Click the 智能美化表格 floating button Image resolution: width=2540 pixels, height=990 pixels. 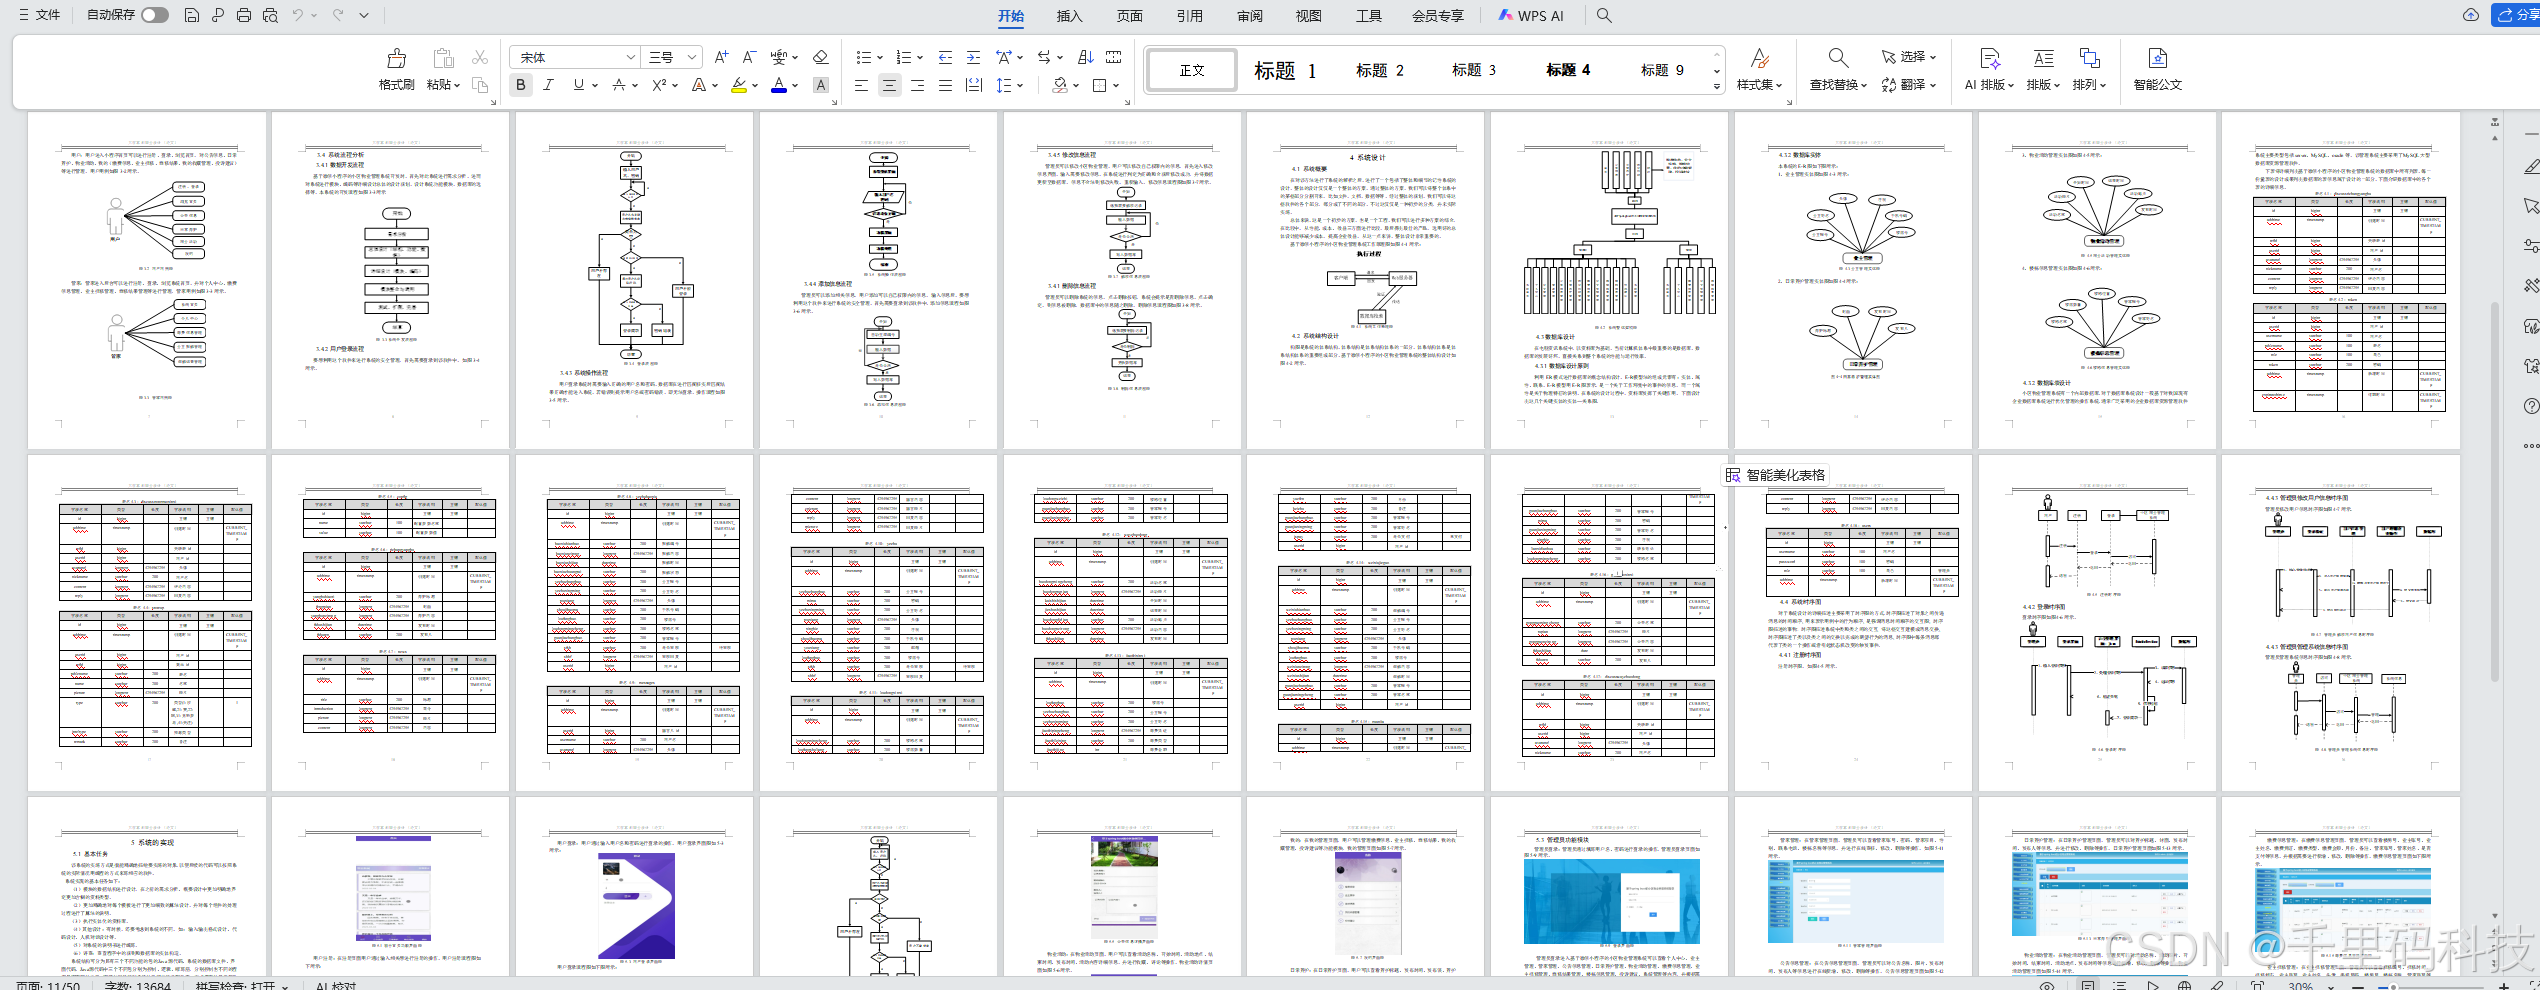click(x=1775, y=475)
